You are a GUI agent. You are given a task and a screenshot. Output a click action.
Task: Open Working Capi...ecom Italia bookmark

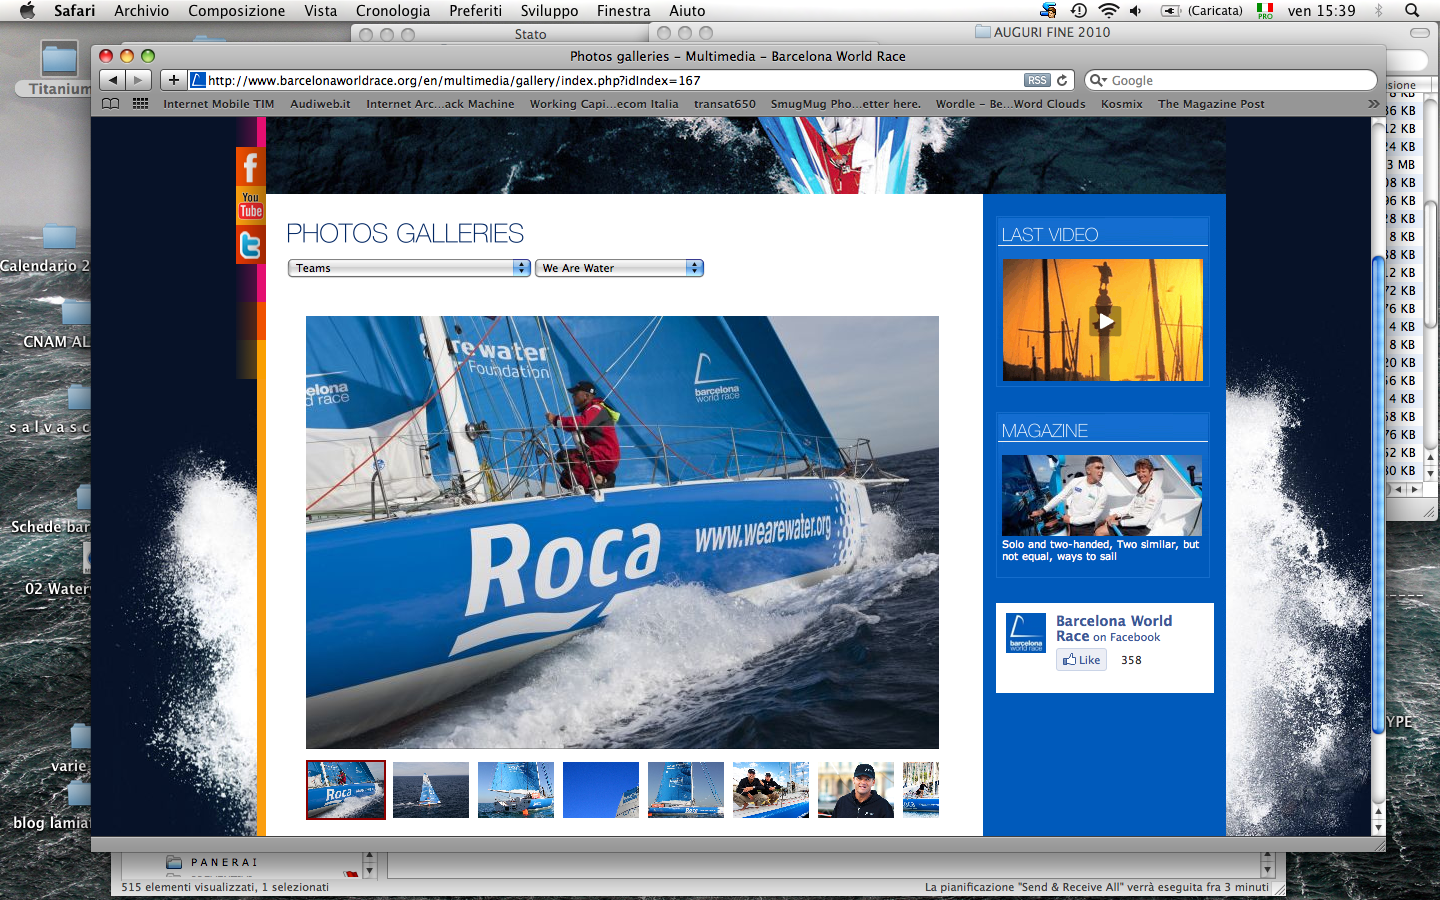point(604,104)
